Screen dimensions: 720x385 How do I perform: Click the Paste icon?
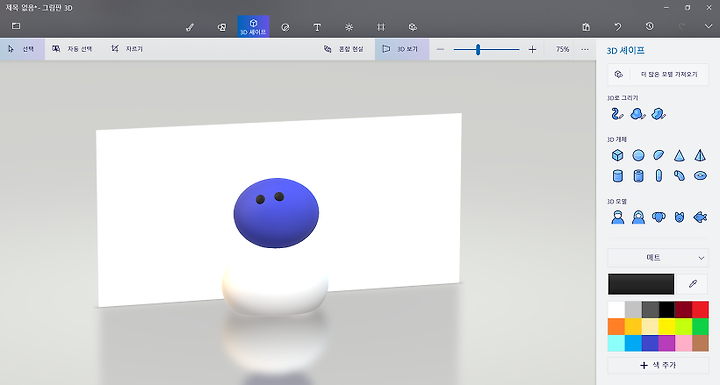586,27
